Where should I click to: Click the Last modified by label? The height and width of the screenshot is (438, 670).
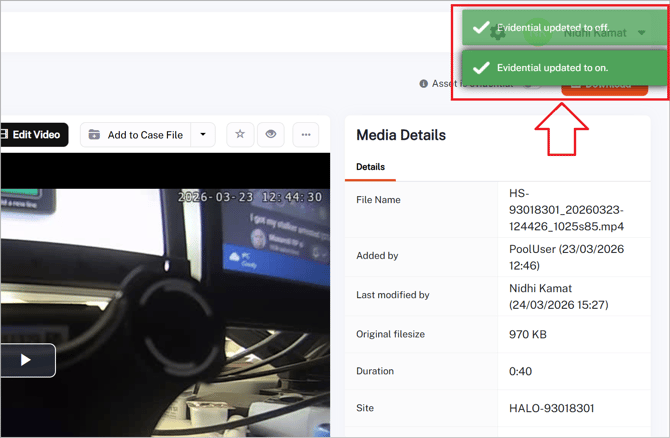click(393, 295)
